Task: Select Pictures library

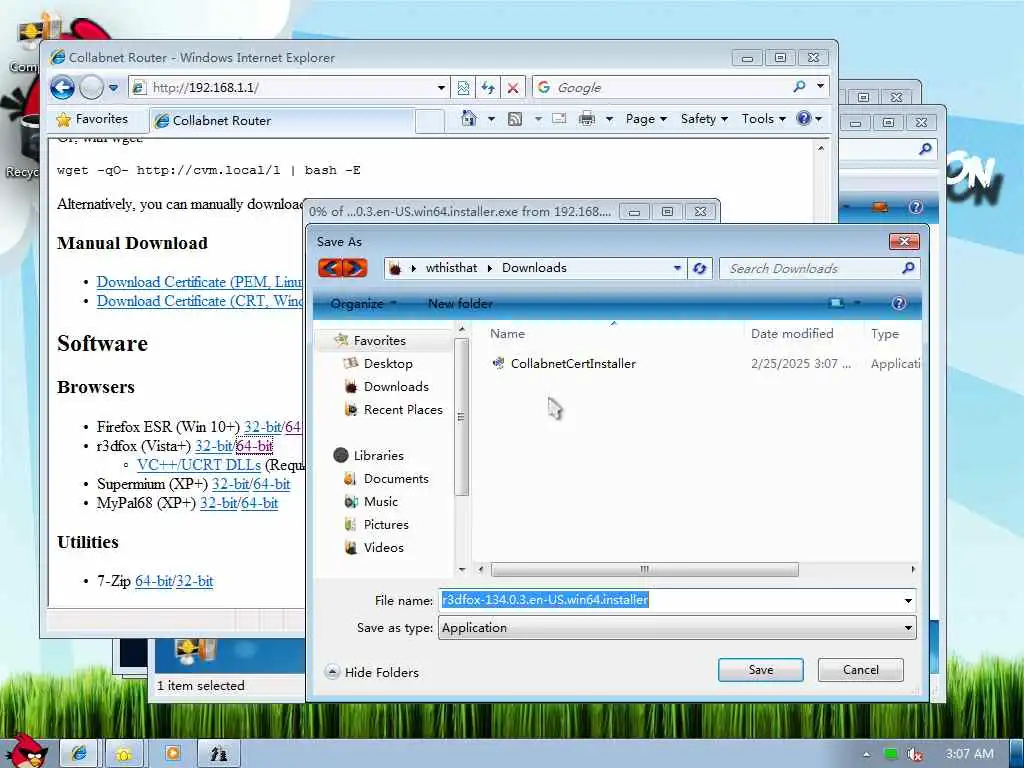Action: [385, 524]
